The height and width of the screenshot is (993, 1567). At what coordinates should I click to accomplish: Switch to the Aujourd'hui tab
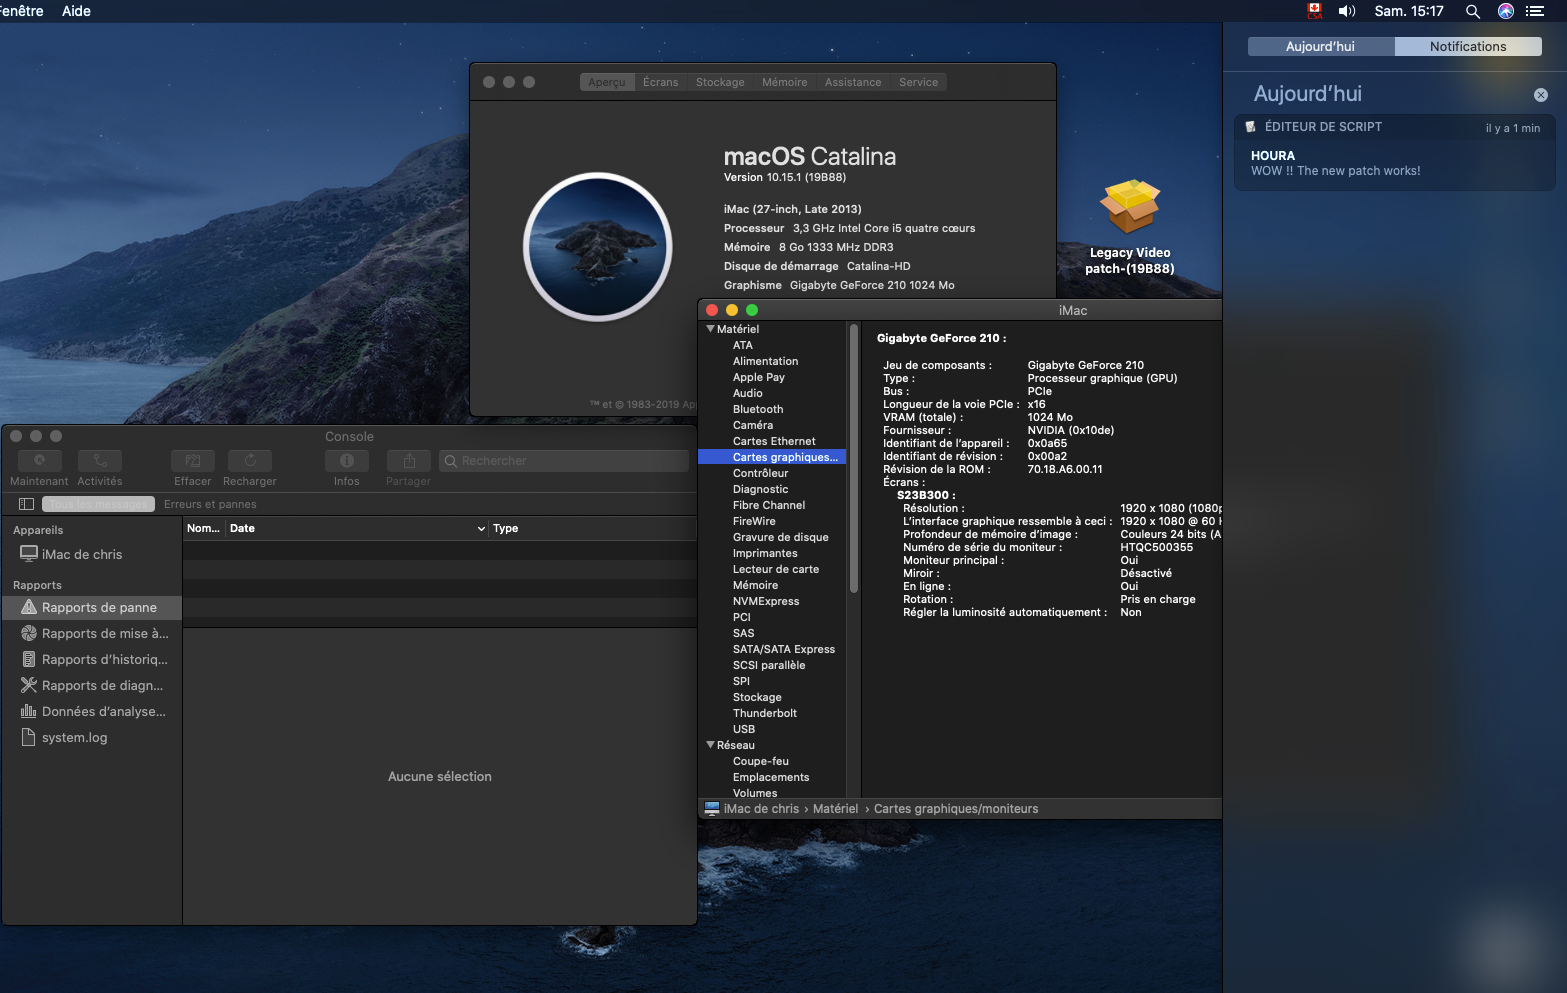pos(1320,47)
